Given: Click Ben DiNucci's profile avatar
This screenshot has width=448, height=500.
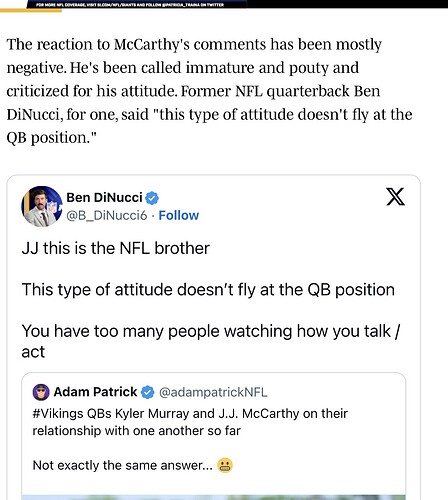Looking at the screenshot, I should (42, 206).
